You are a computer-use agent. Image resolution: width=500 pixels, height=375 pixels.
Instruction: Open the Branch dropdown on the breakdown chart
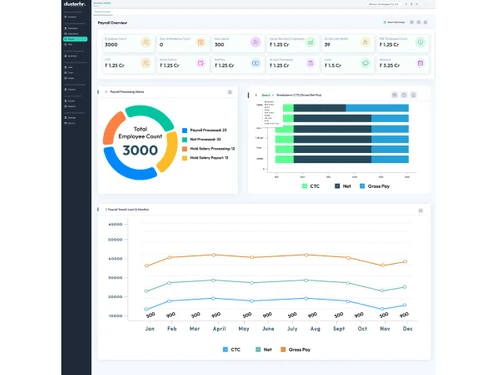click(267, 95)
